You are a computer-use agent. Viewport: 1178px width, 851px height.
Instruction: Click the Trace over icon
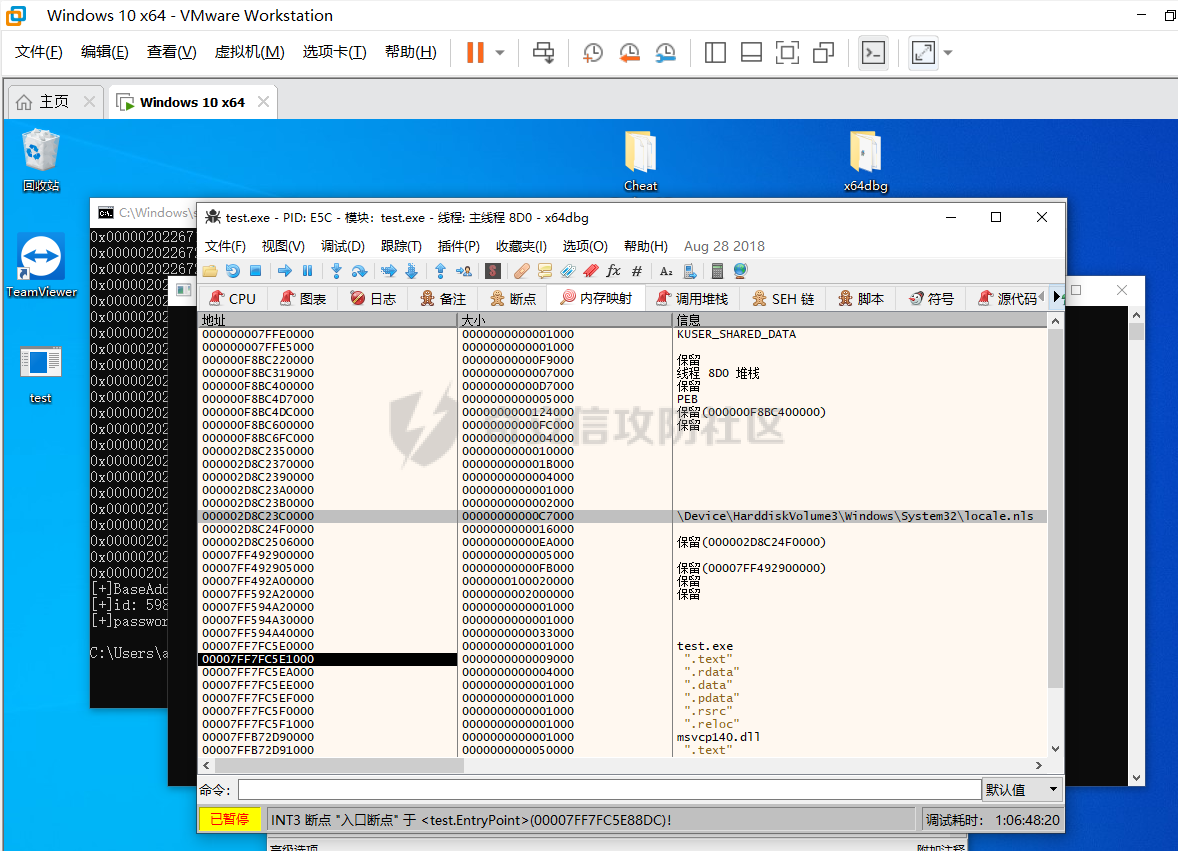click(x=412, y=271)
